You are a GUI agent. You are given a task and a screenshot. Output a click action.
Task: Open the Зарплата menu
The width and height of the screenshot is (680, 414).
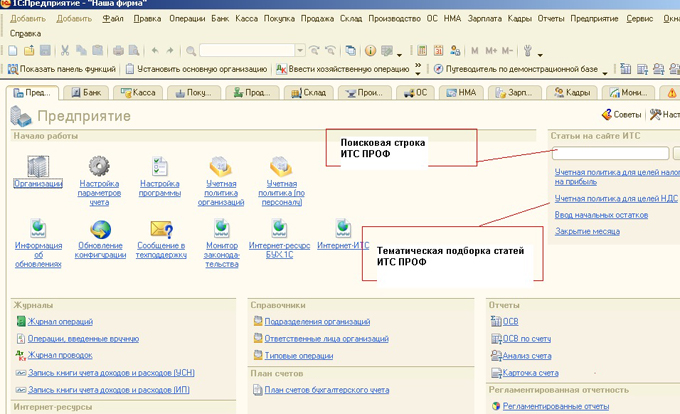click(484, 19)
